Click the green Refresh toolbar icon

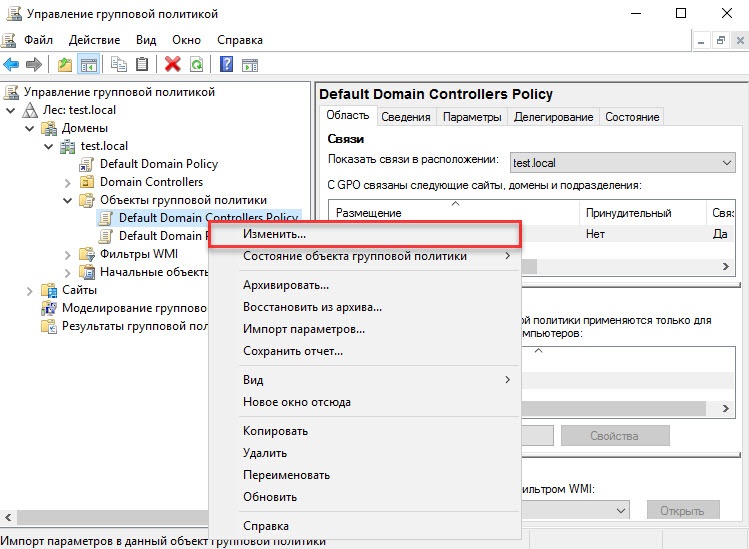point(196,65)
